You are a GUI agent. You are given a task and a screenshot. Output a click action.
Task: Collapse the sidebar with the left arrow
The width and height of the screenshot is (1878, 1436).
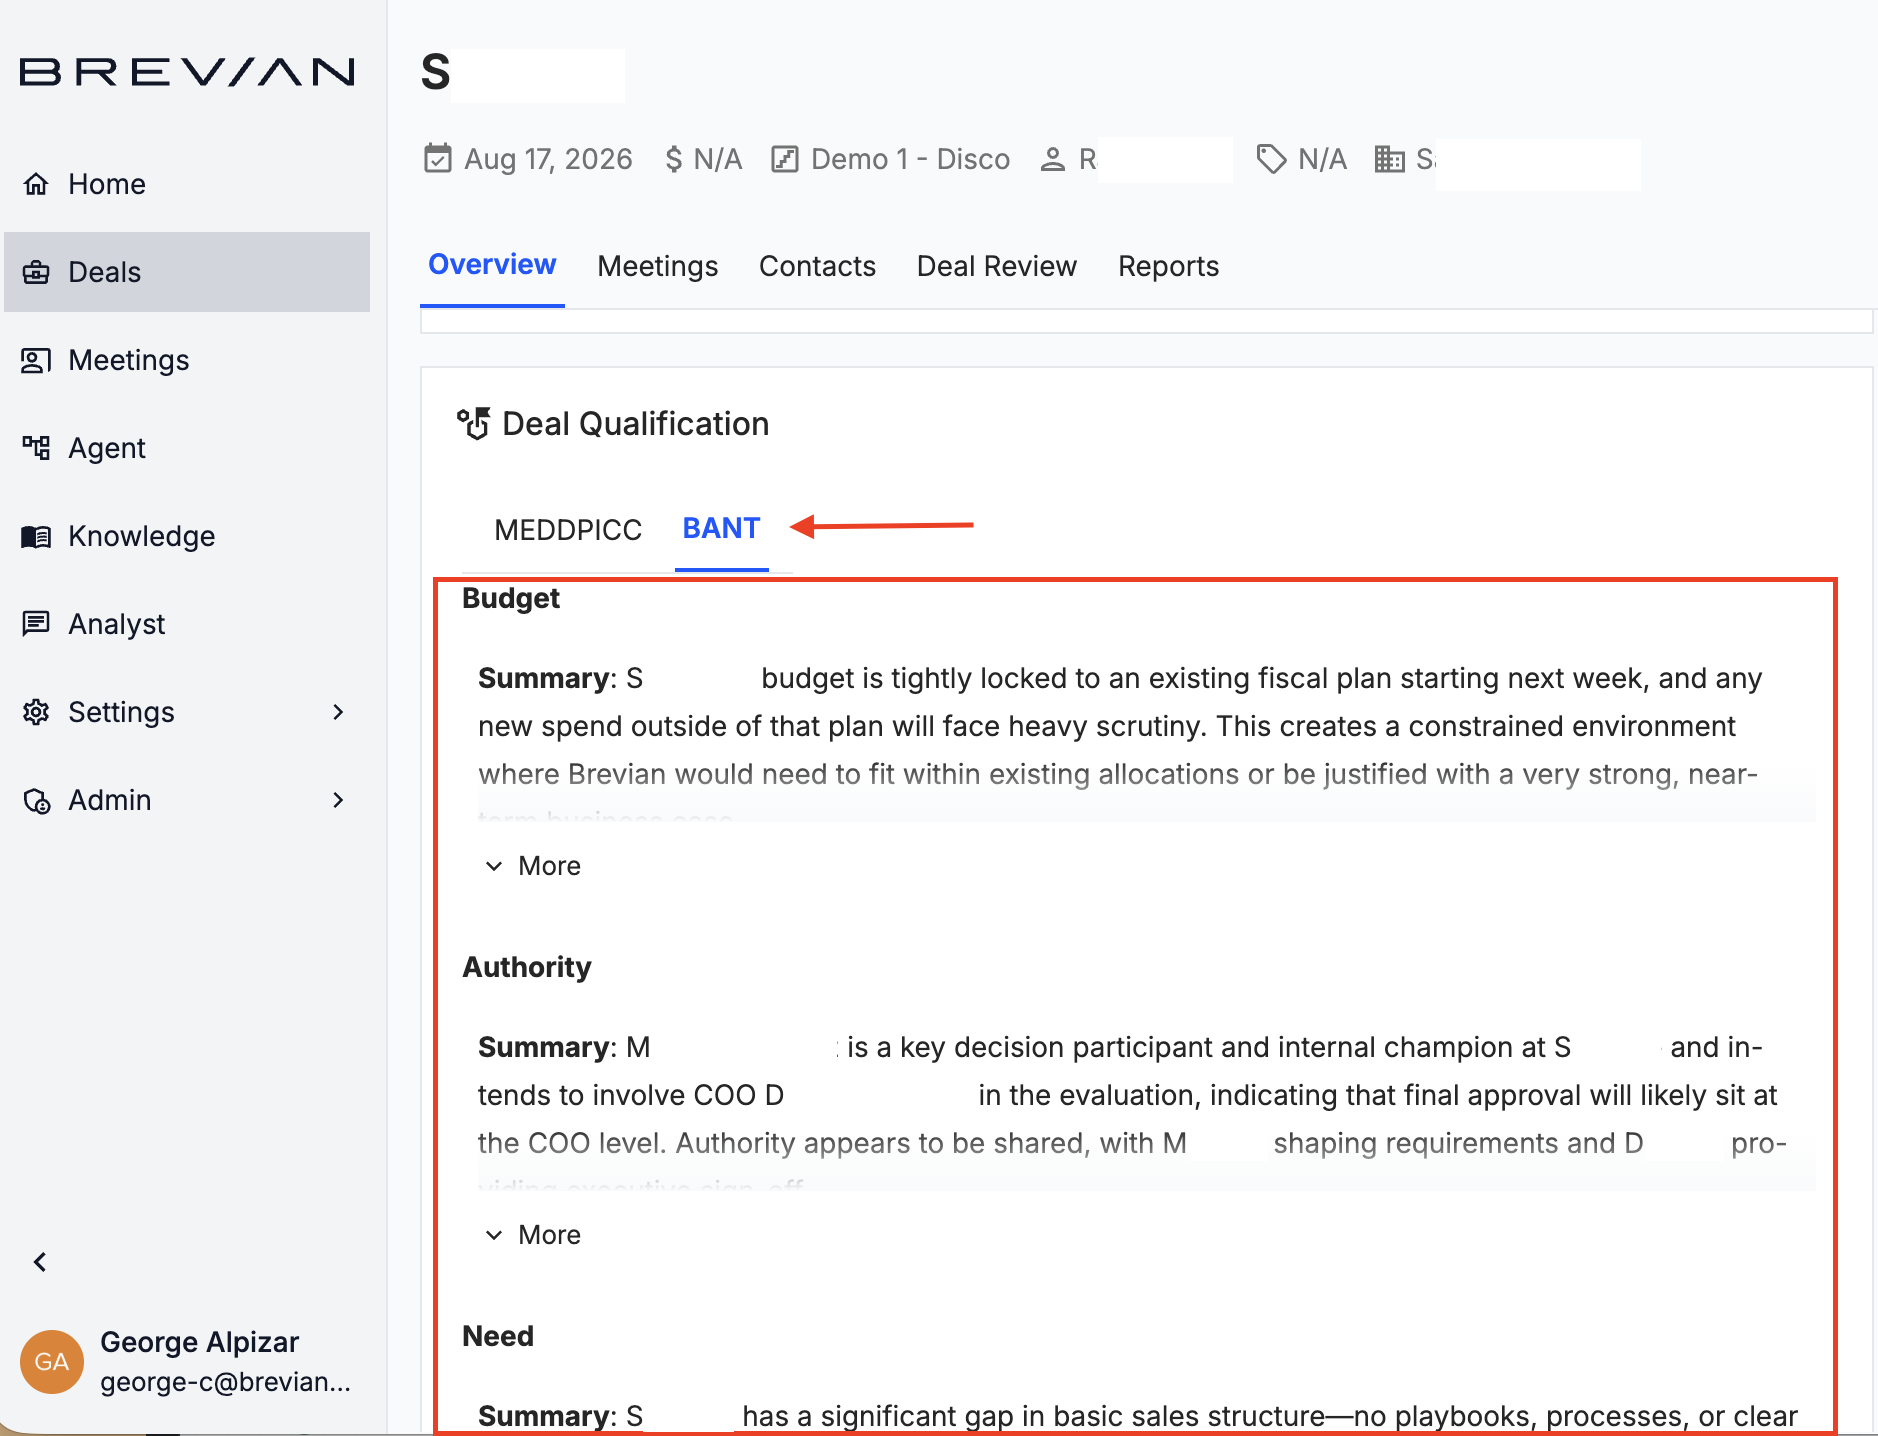(40, 1261)
